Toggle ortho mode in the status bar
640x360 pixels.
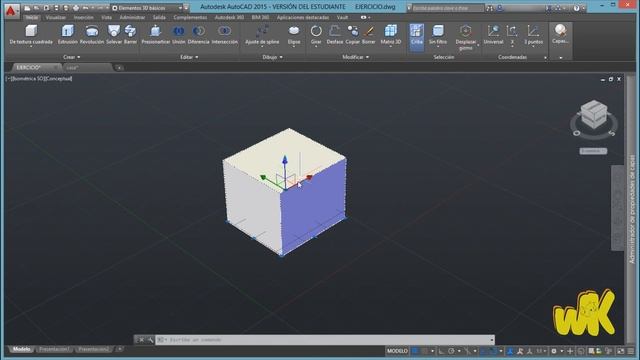(x=442, y=351)
